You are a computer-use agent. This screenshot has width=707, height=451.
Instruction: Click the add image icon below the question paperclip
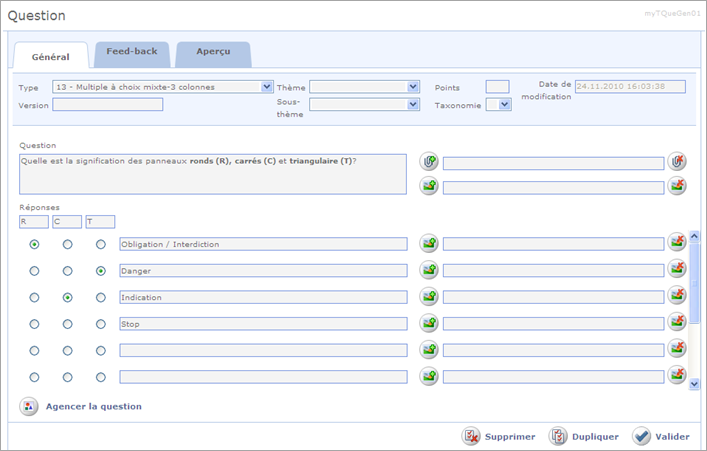(x=429, y=186)
